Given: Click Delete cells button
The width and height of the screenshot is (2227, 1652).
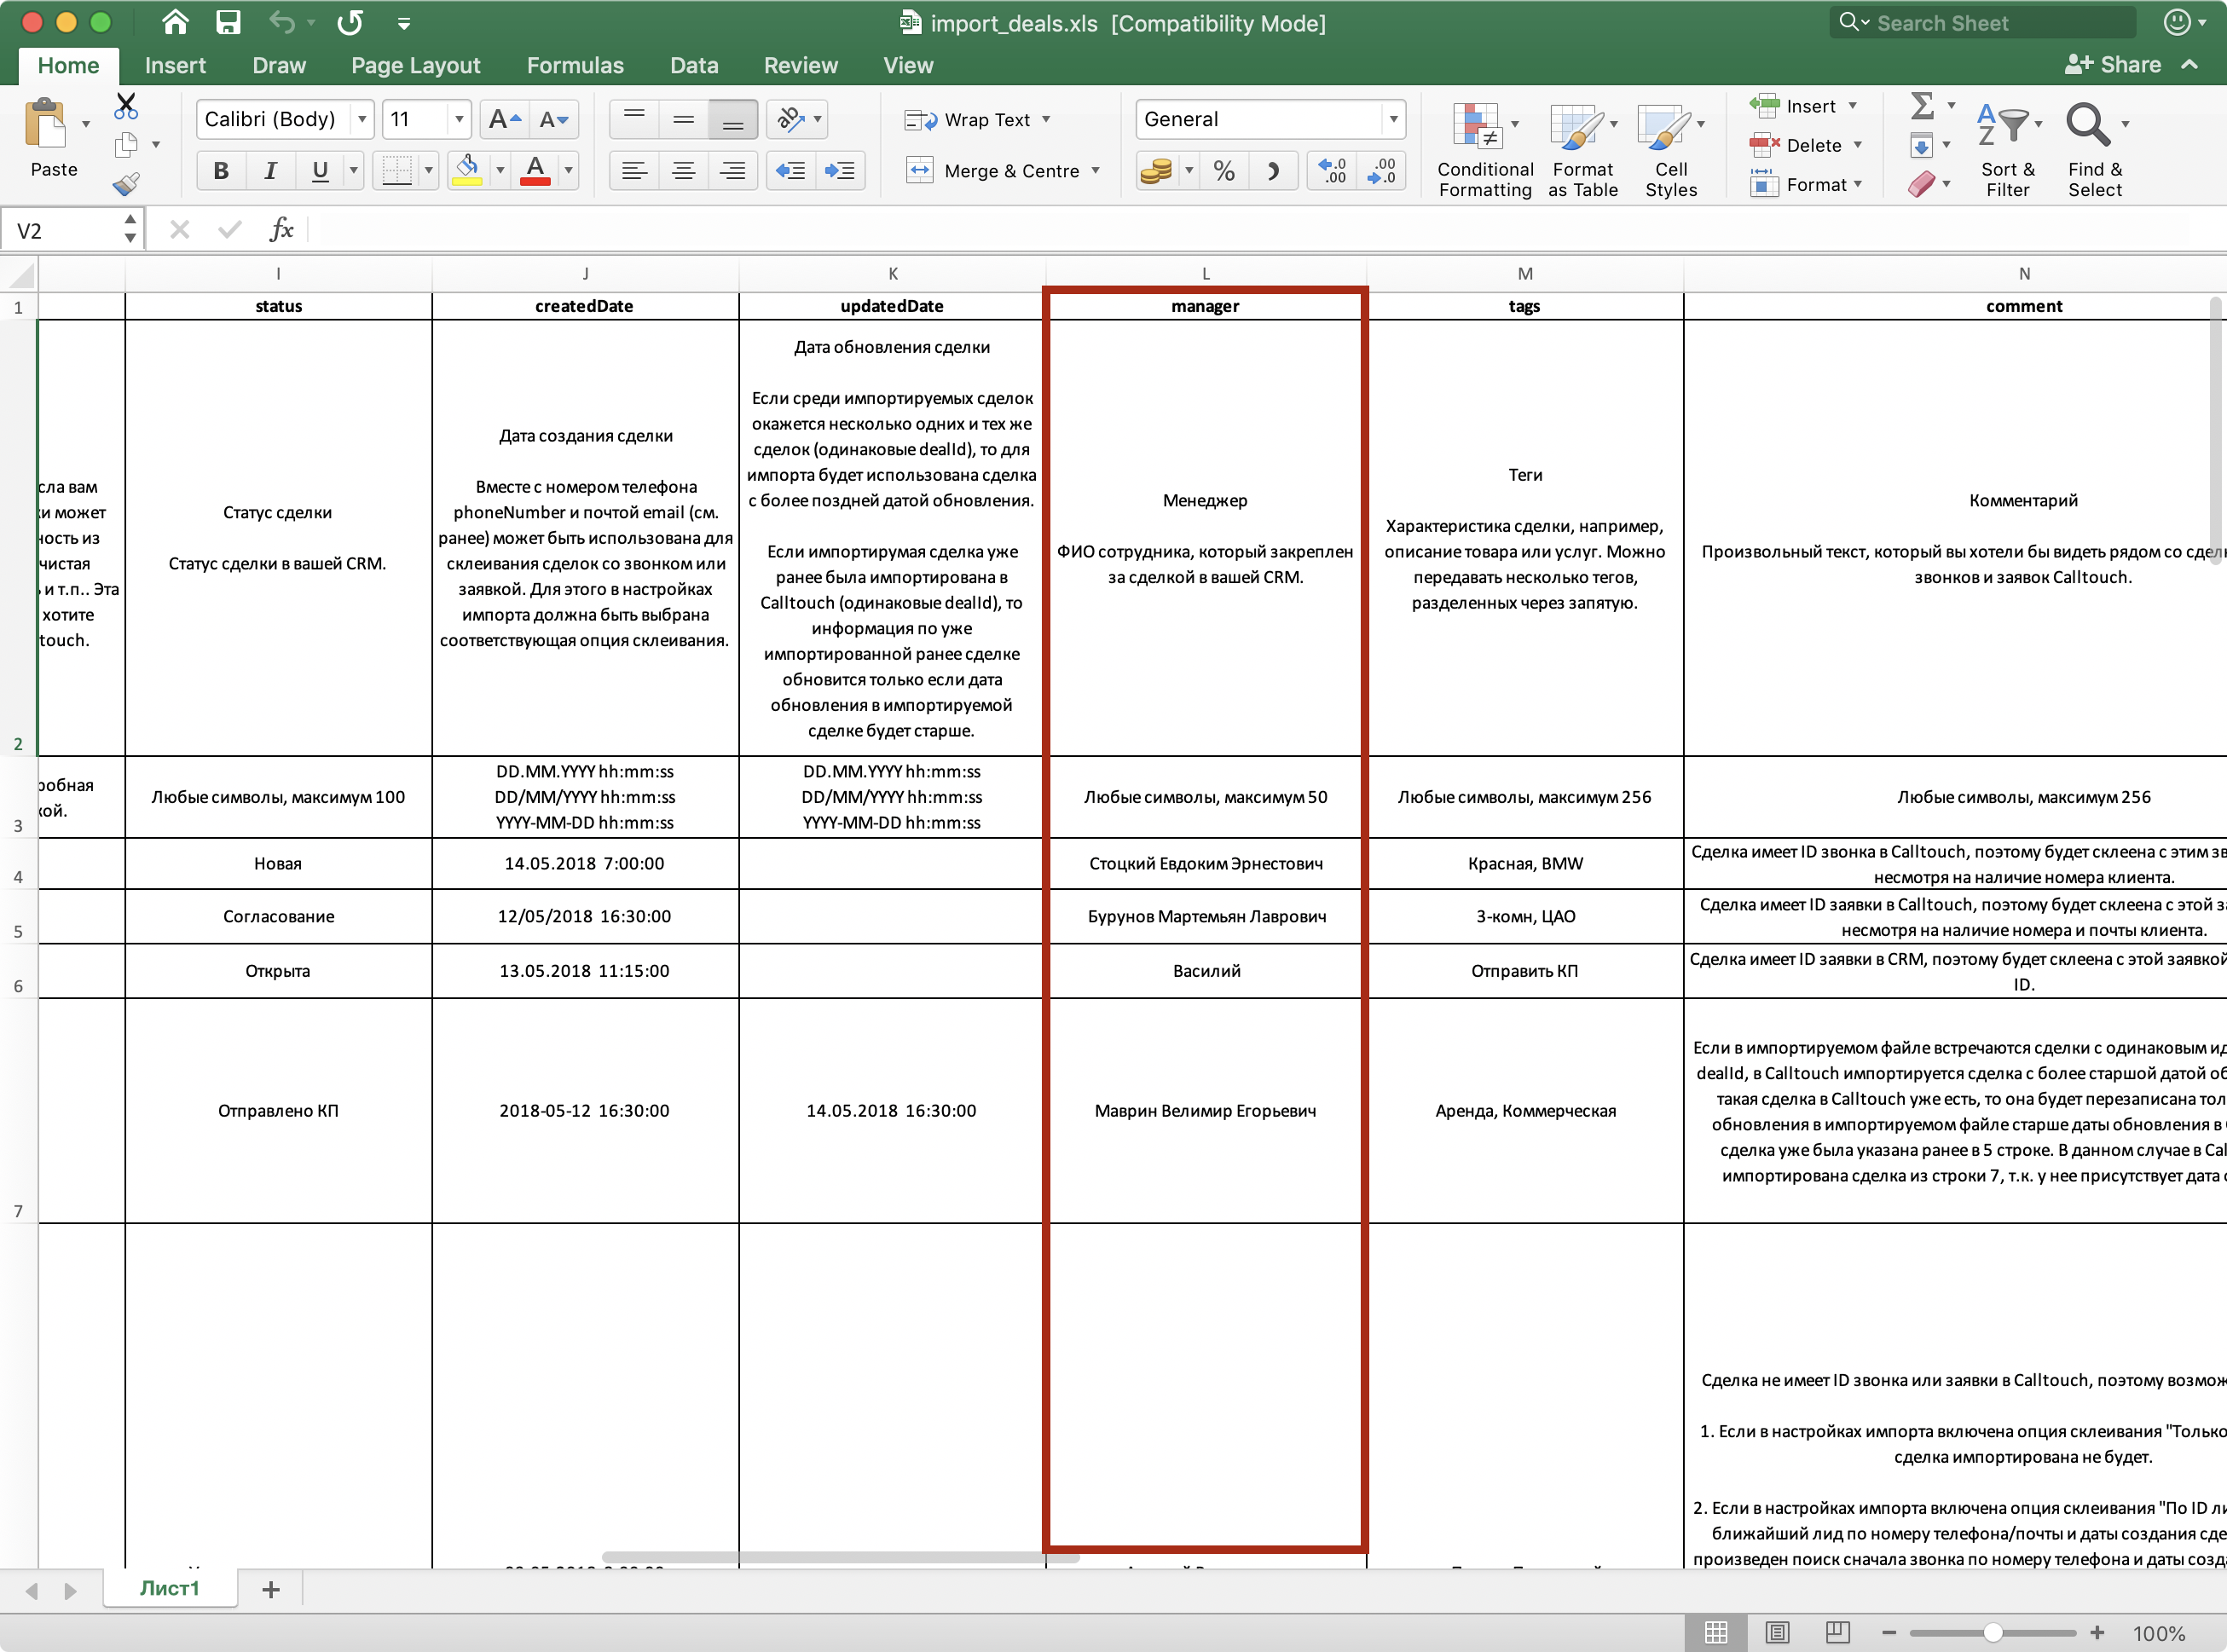Looking at the screenshot, I should click(1805, 146).
